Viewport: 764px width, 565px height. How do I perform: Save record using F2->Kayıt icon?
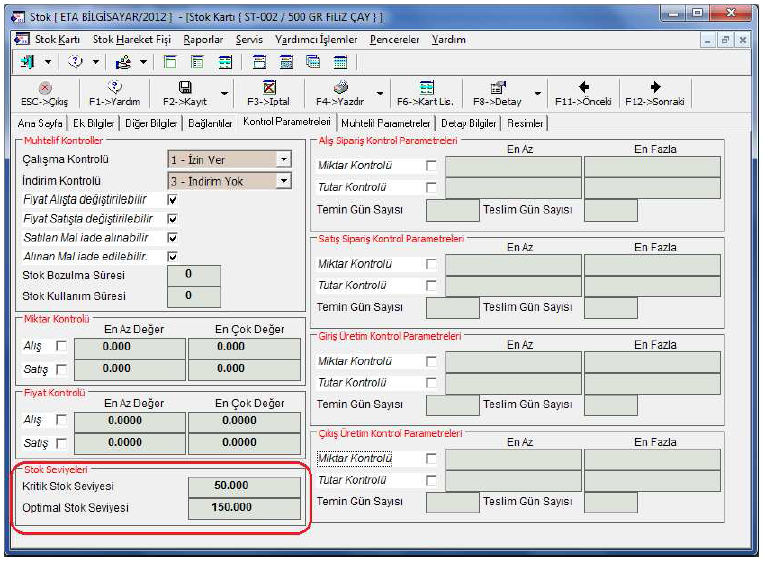184,88
